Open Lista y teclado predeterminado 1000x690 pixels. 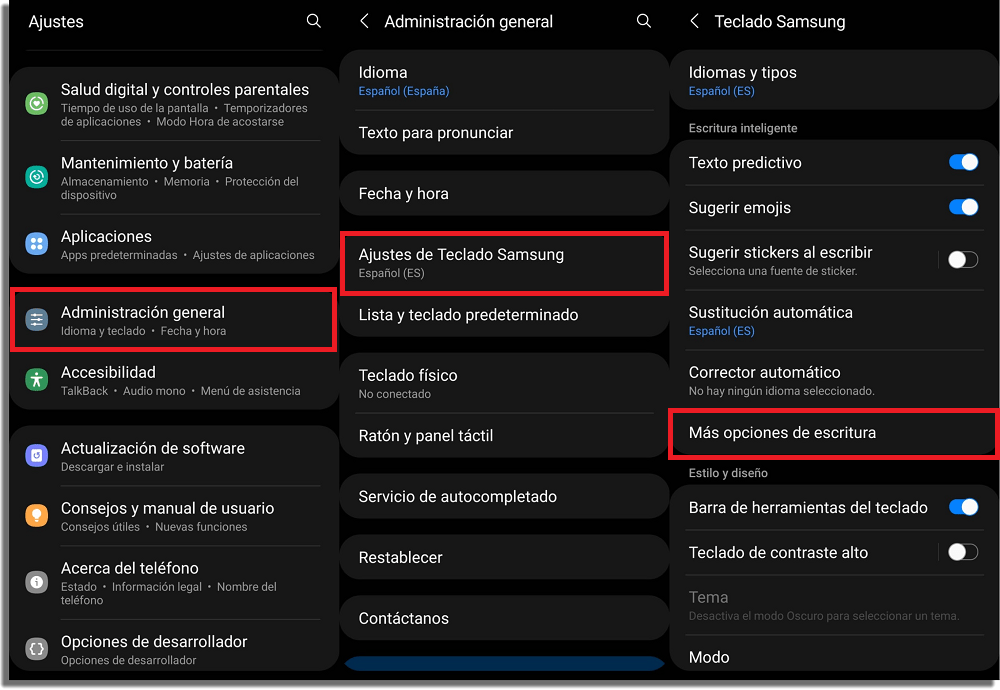point(504,315)
